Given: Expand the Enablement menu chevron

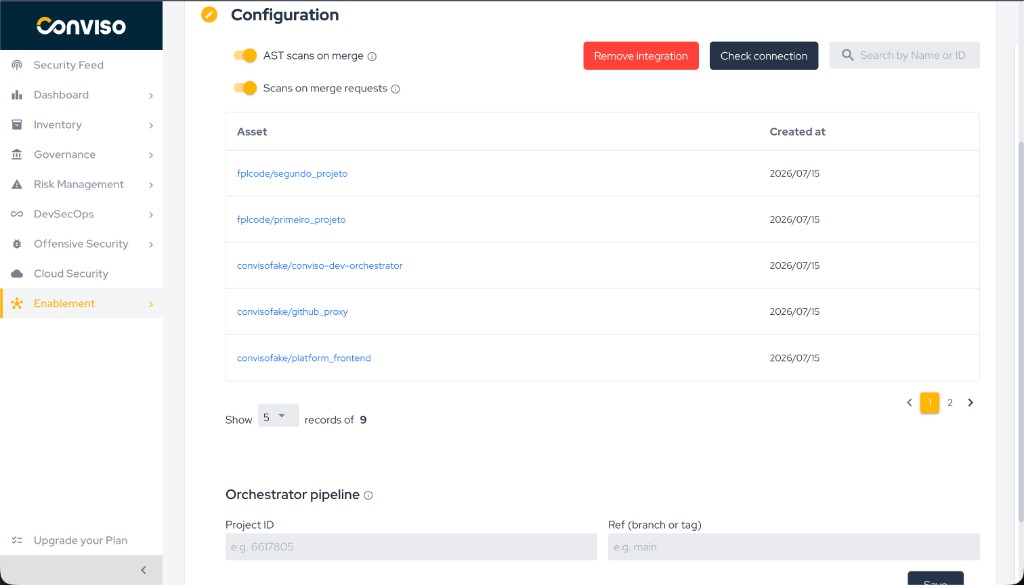Looking at the screenshot, I should coord(151,304).
